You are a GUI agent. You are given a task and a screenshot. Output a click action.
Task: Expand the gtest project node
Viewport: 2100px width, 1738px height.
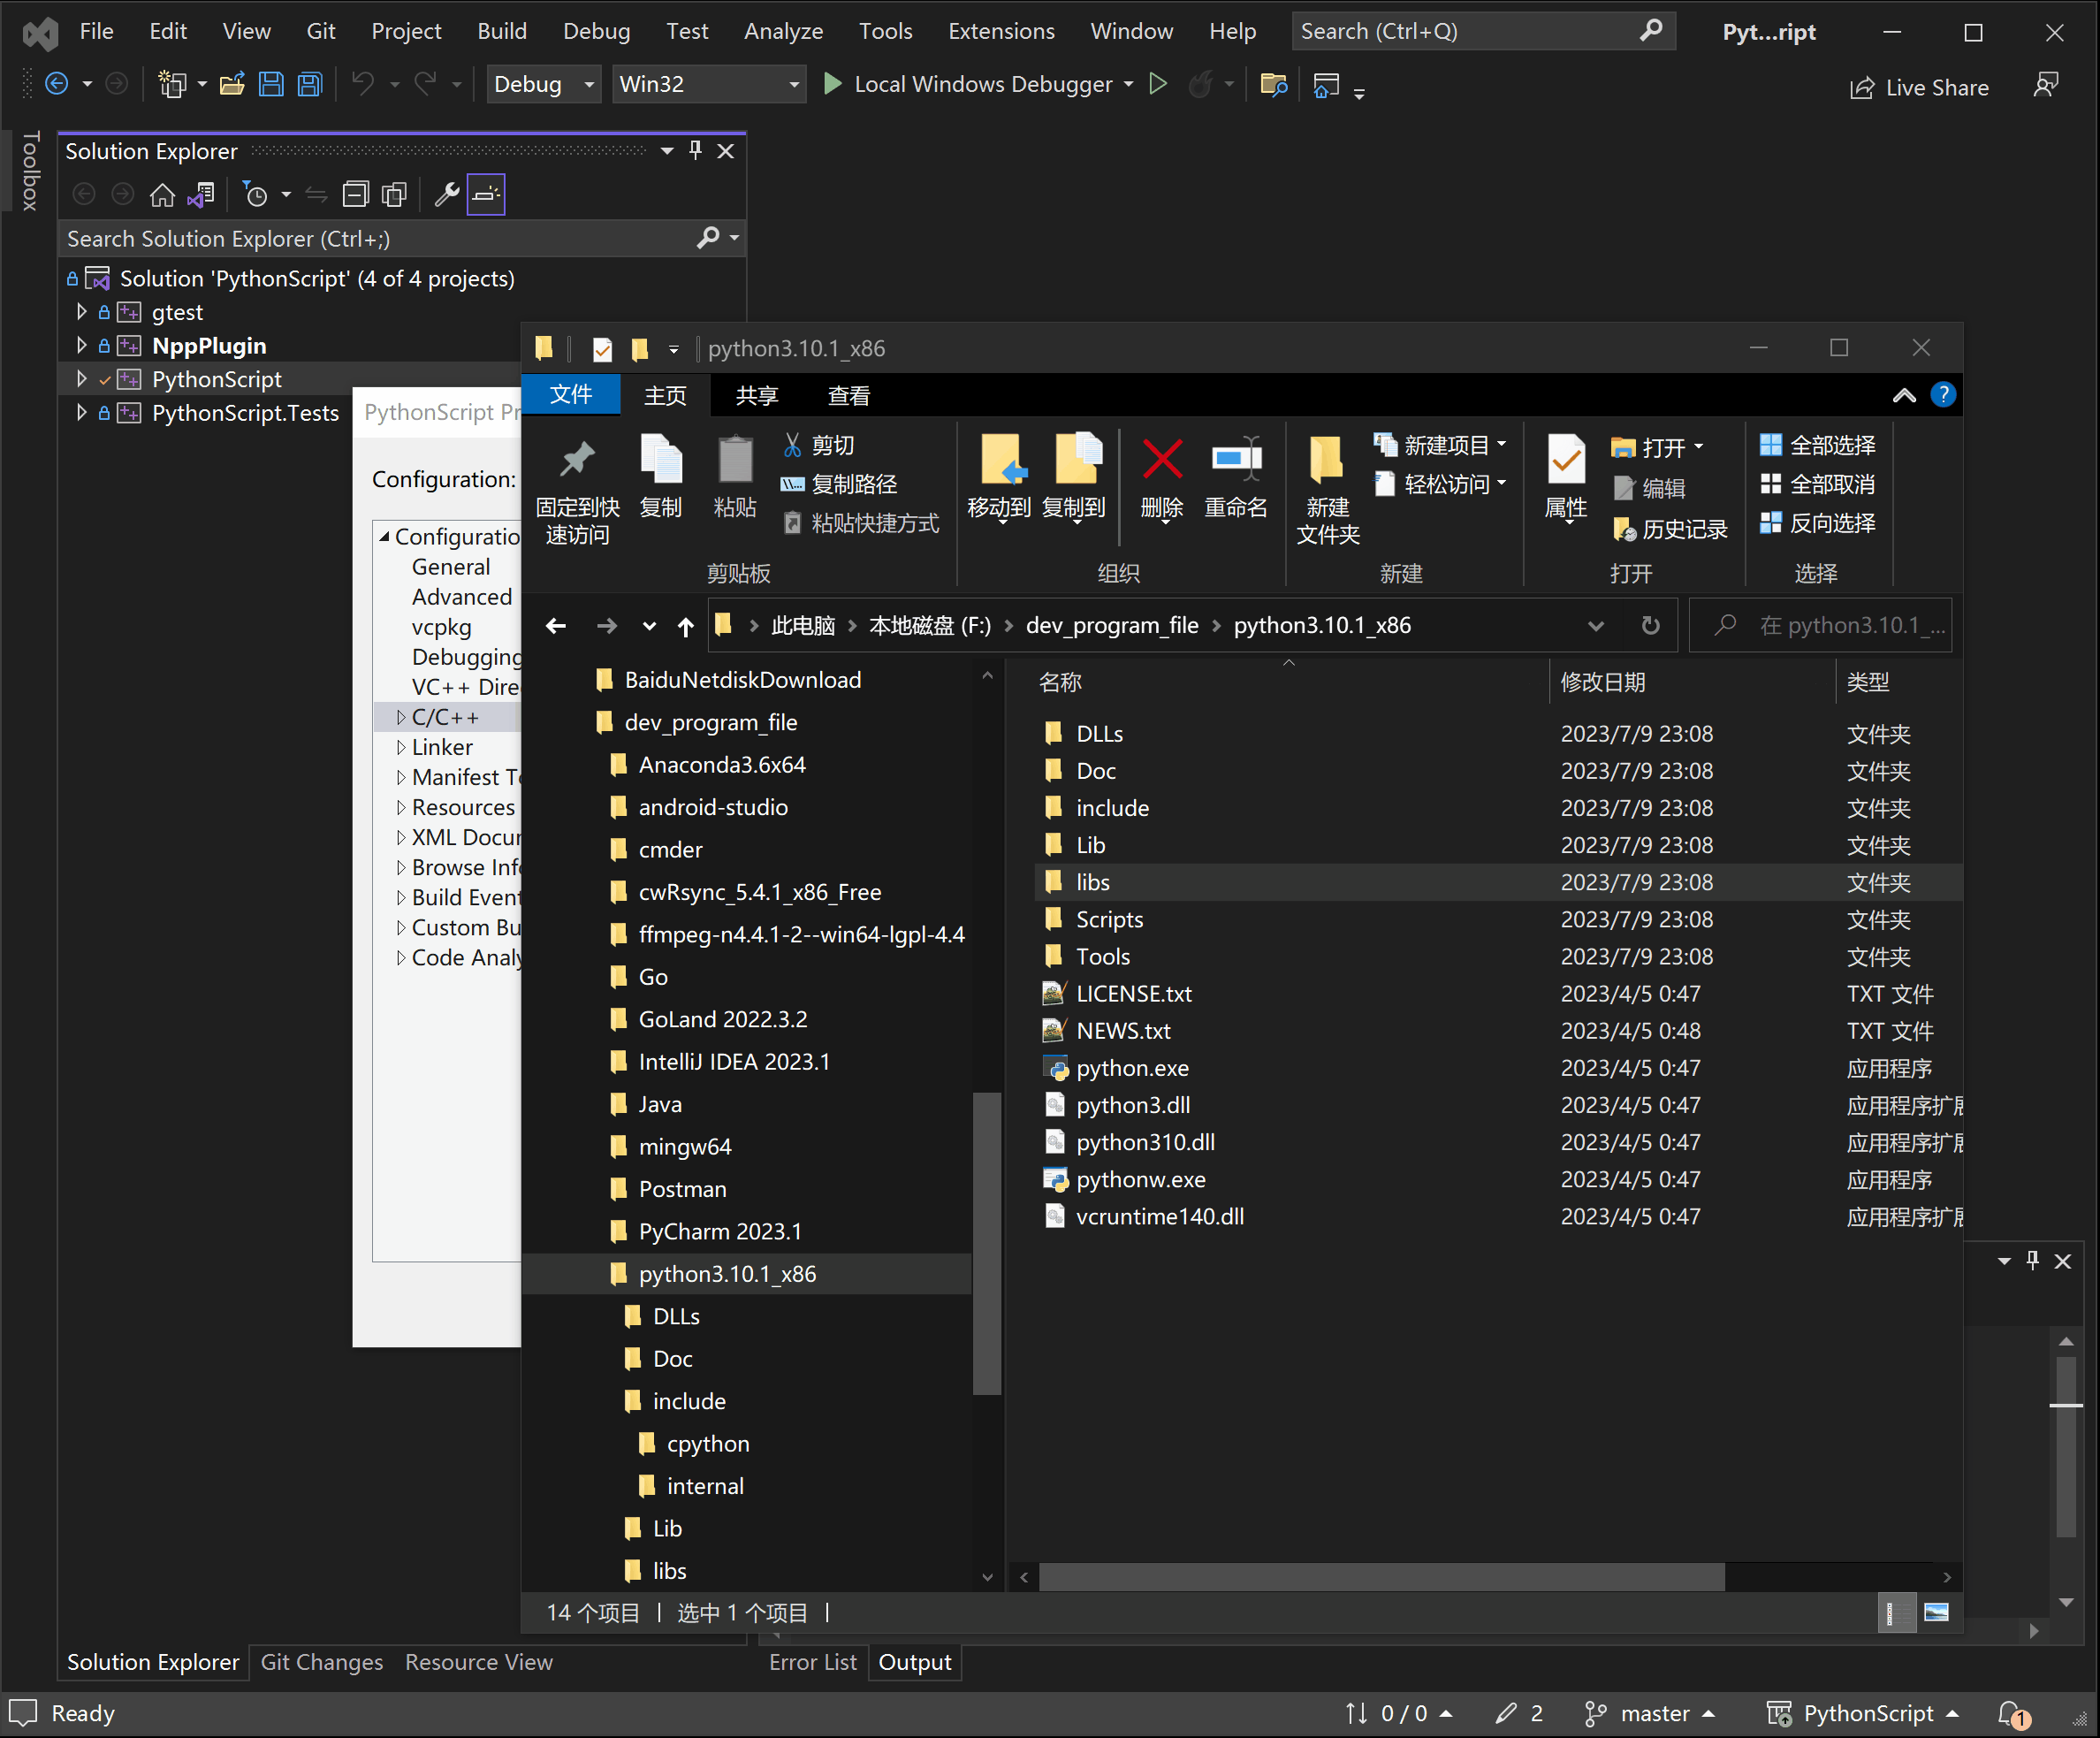coord(82,312)
